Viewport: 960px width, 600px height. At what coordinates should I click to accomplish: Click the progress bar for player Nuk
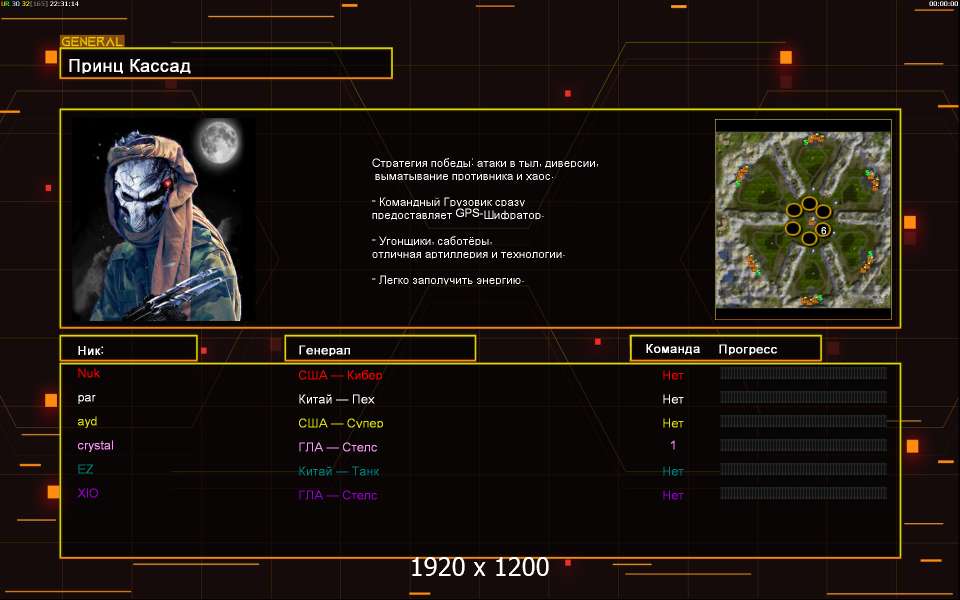point(803,373)
